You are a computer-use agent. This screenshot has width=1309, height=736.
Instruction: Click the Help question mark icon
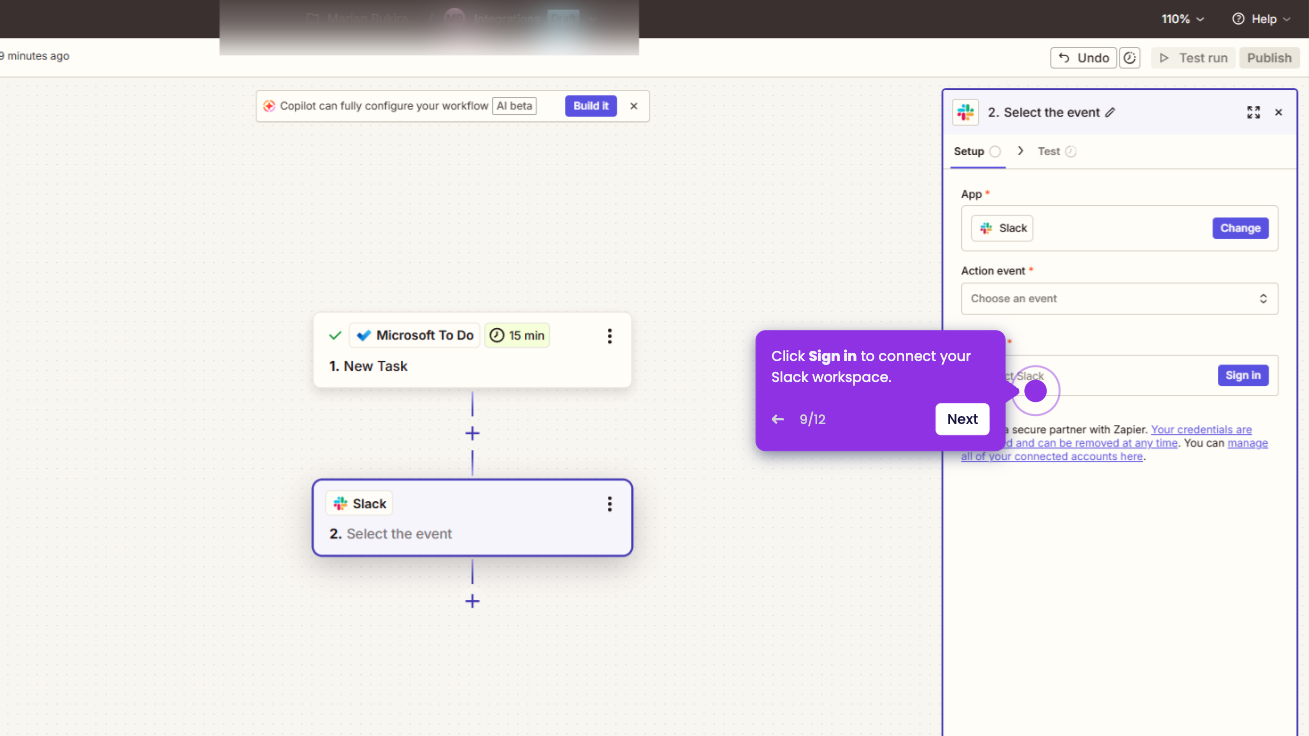click(x=1238, y=19)
